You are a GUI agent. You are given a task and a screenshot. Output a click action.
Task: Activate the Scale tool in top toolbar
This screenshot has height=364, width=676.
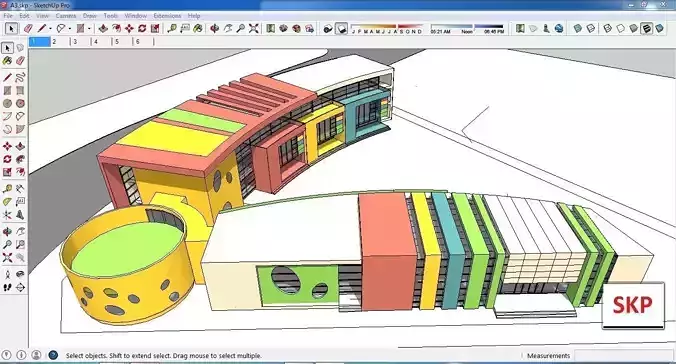pos(155,28)
